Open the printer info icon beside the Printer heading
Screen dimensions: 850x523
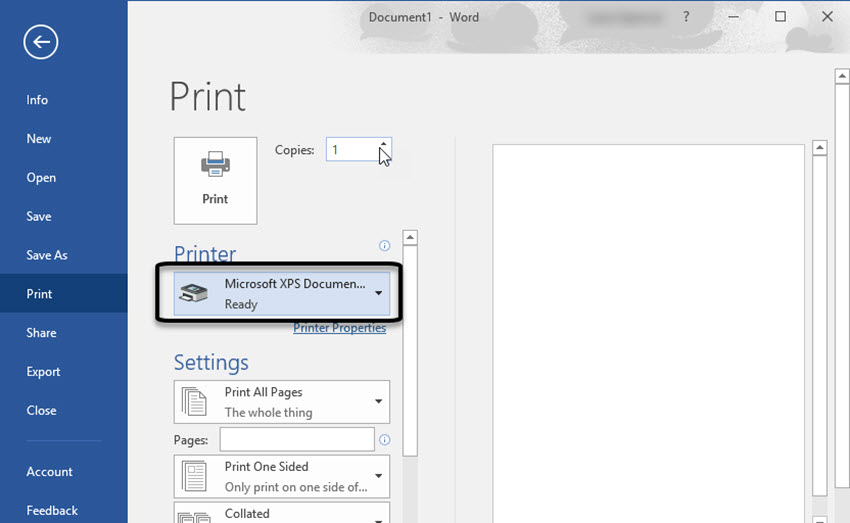point(384,246)
